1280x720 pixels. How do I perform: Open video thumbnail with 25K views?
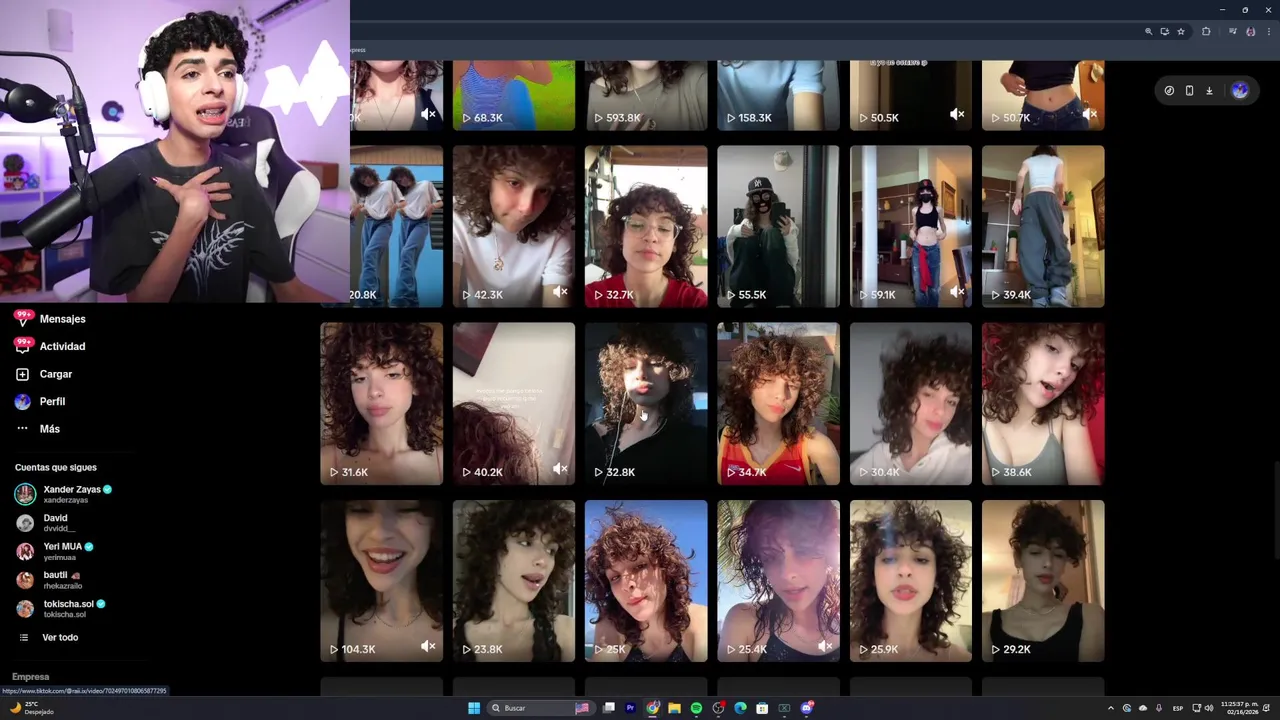click(x=646, y=581)
